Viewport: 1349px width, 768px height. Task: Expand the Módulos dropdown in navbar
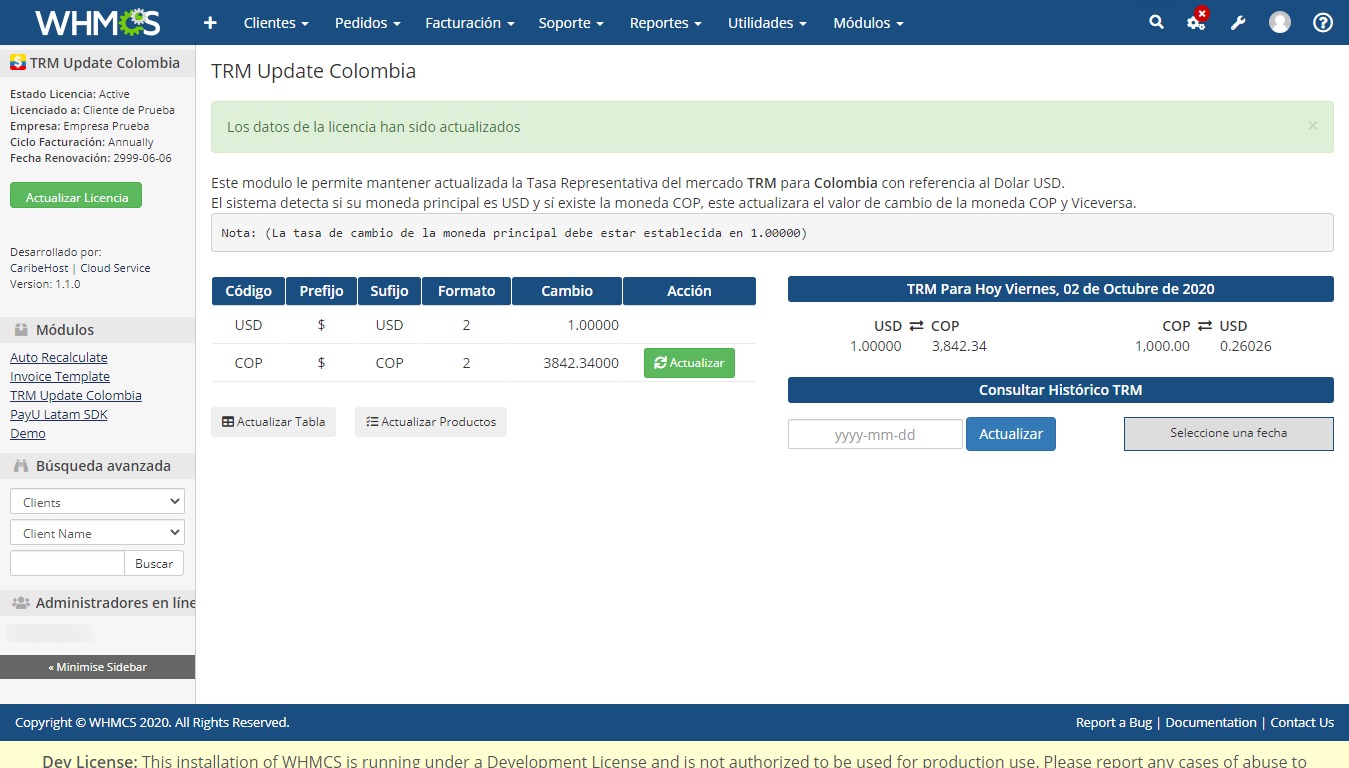[869, 22]
